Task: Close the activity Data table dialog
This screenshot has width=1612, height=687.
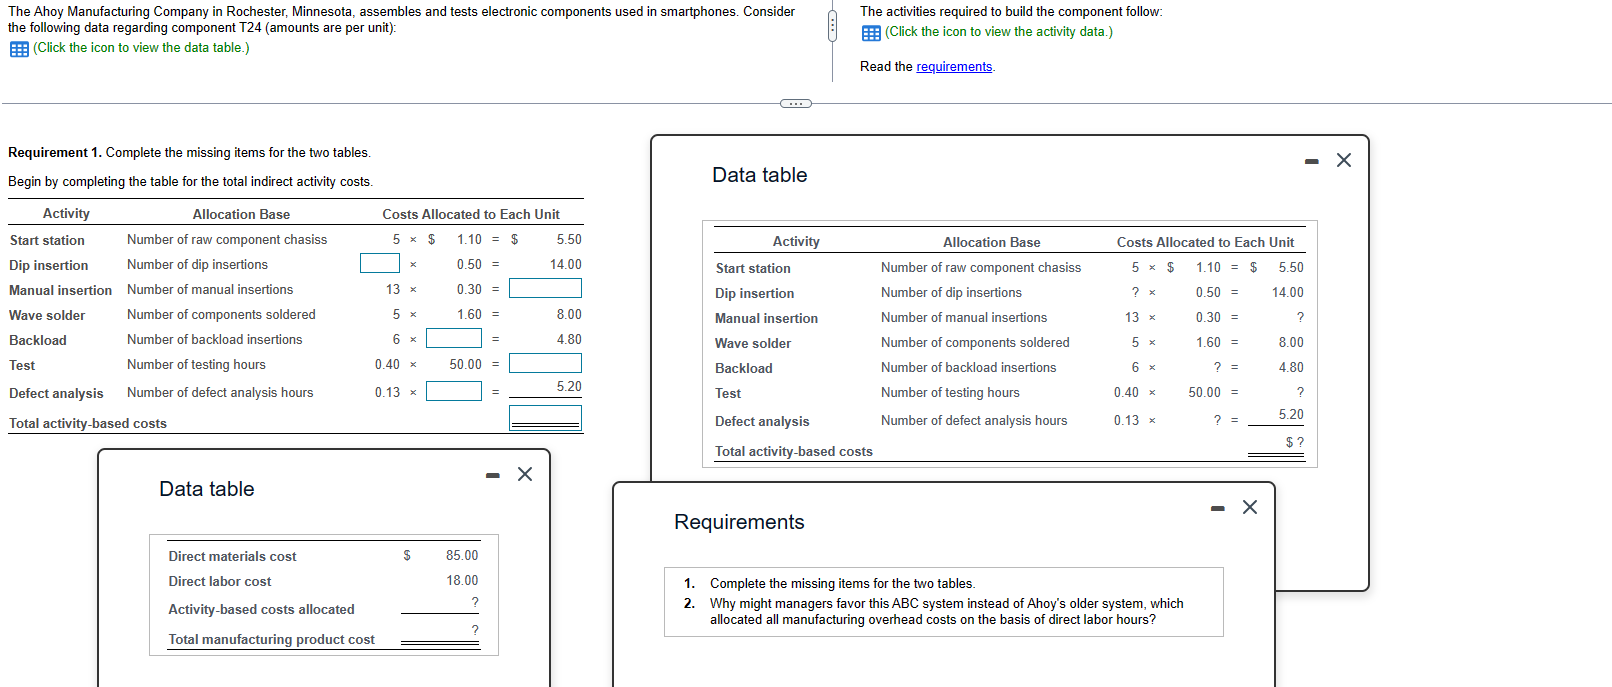Action: pyautogui.click(x=1344, y=160)
